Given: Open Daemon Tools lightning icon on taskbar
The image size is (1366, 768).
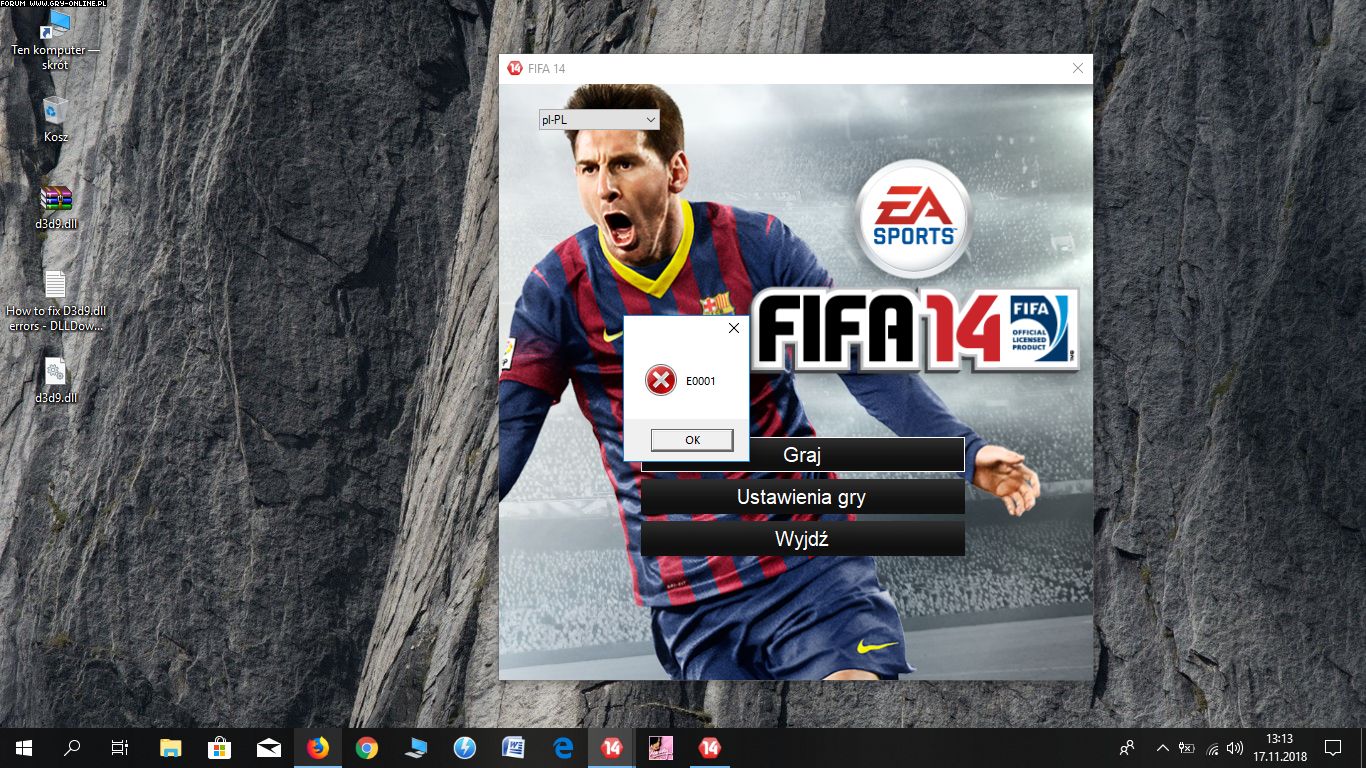Looking at the screenshot, I should (x=464, y=748).
